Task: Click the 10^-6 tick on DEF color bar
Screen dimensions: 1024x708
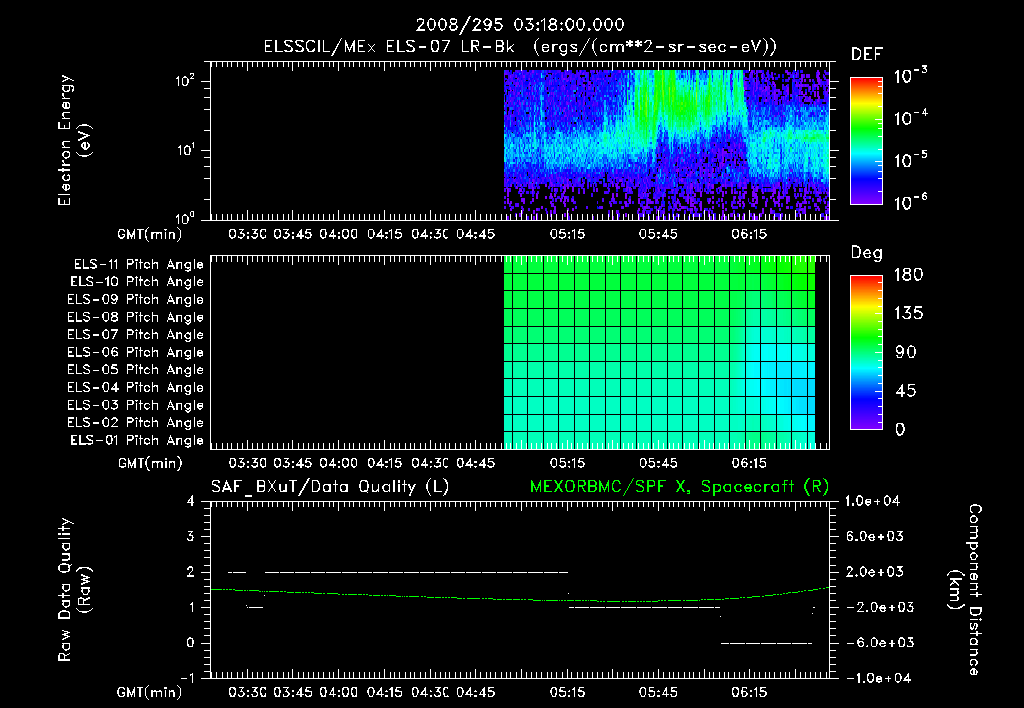Action: point(911,203)
